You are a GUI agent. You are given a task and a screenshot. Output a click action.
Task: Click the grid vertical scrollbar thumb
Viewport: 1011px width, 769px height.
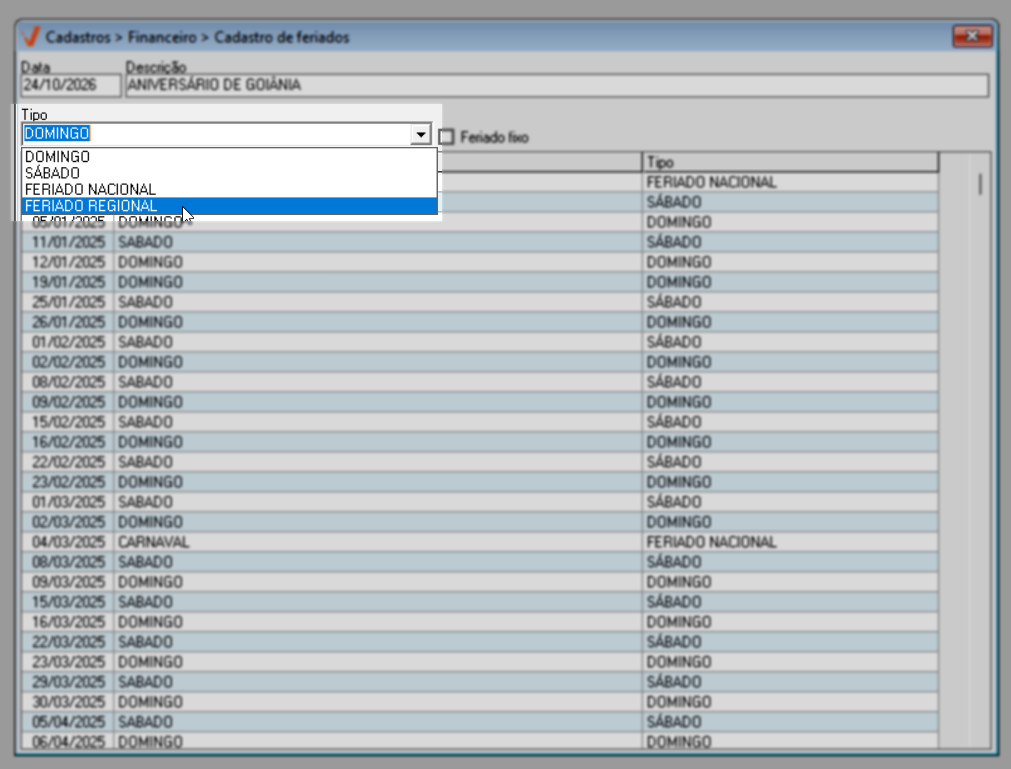980,184
